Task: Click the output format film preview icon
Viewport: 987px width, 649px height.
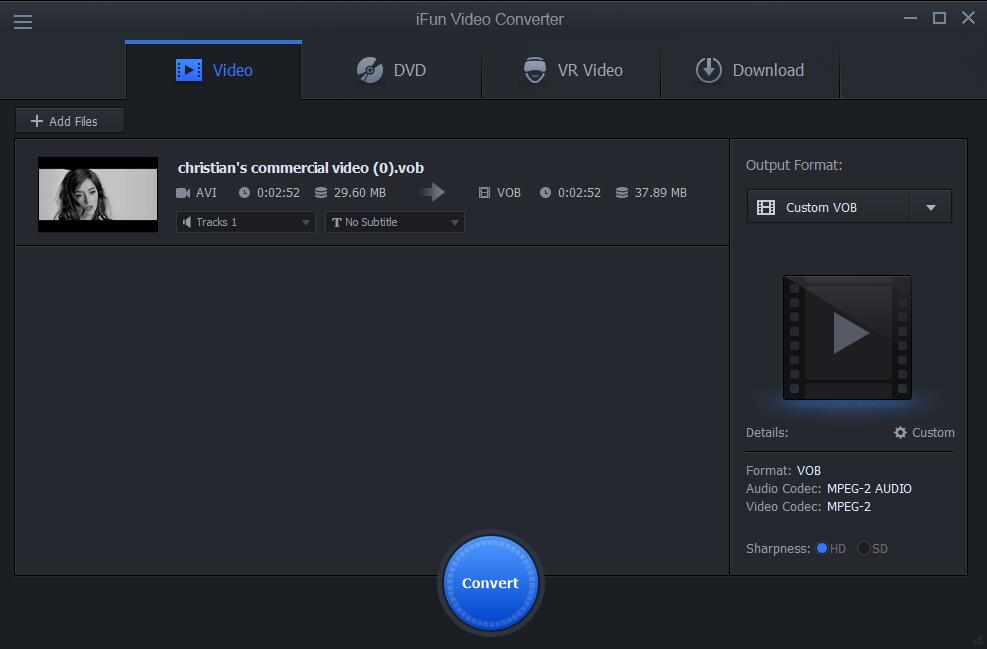Action: click(x=847, y=337)
